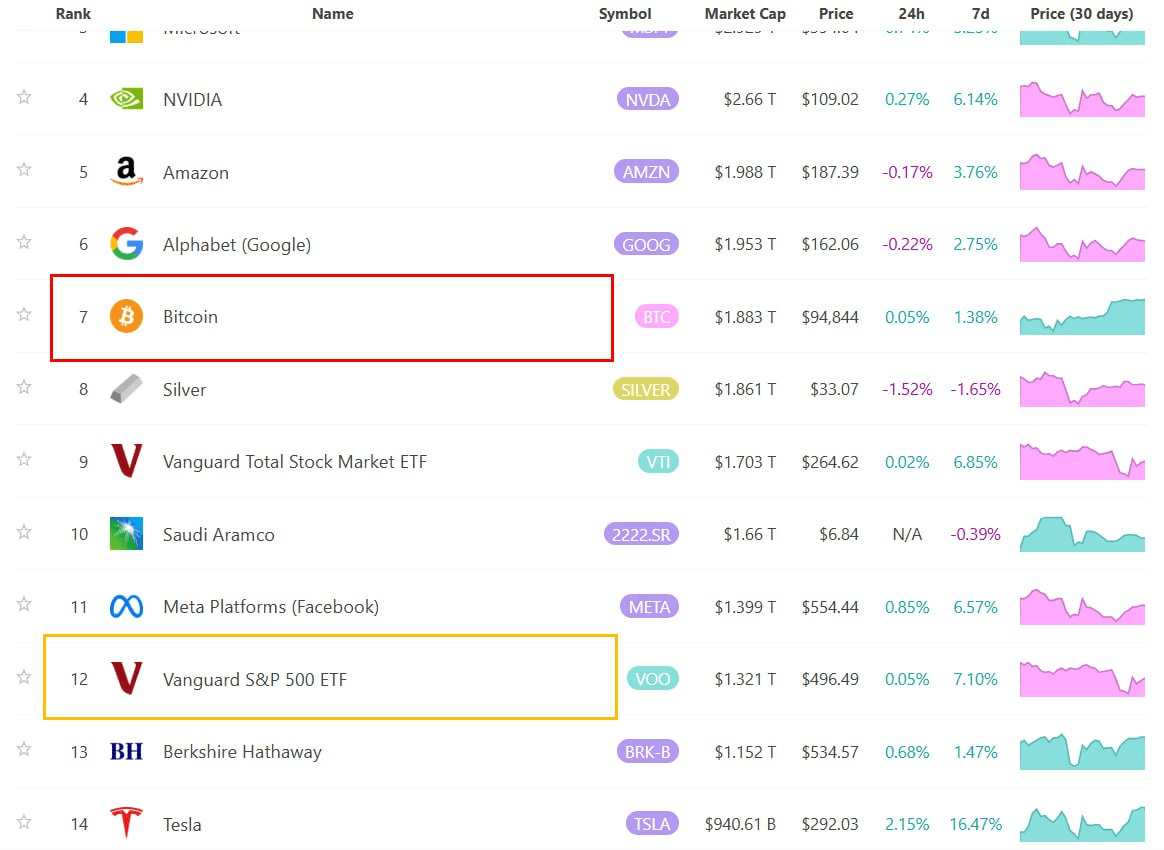Click the NVDA symbol badge
Image resolution: width=1164 pixels, height=850 pixels.
click(647, 99)
